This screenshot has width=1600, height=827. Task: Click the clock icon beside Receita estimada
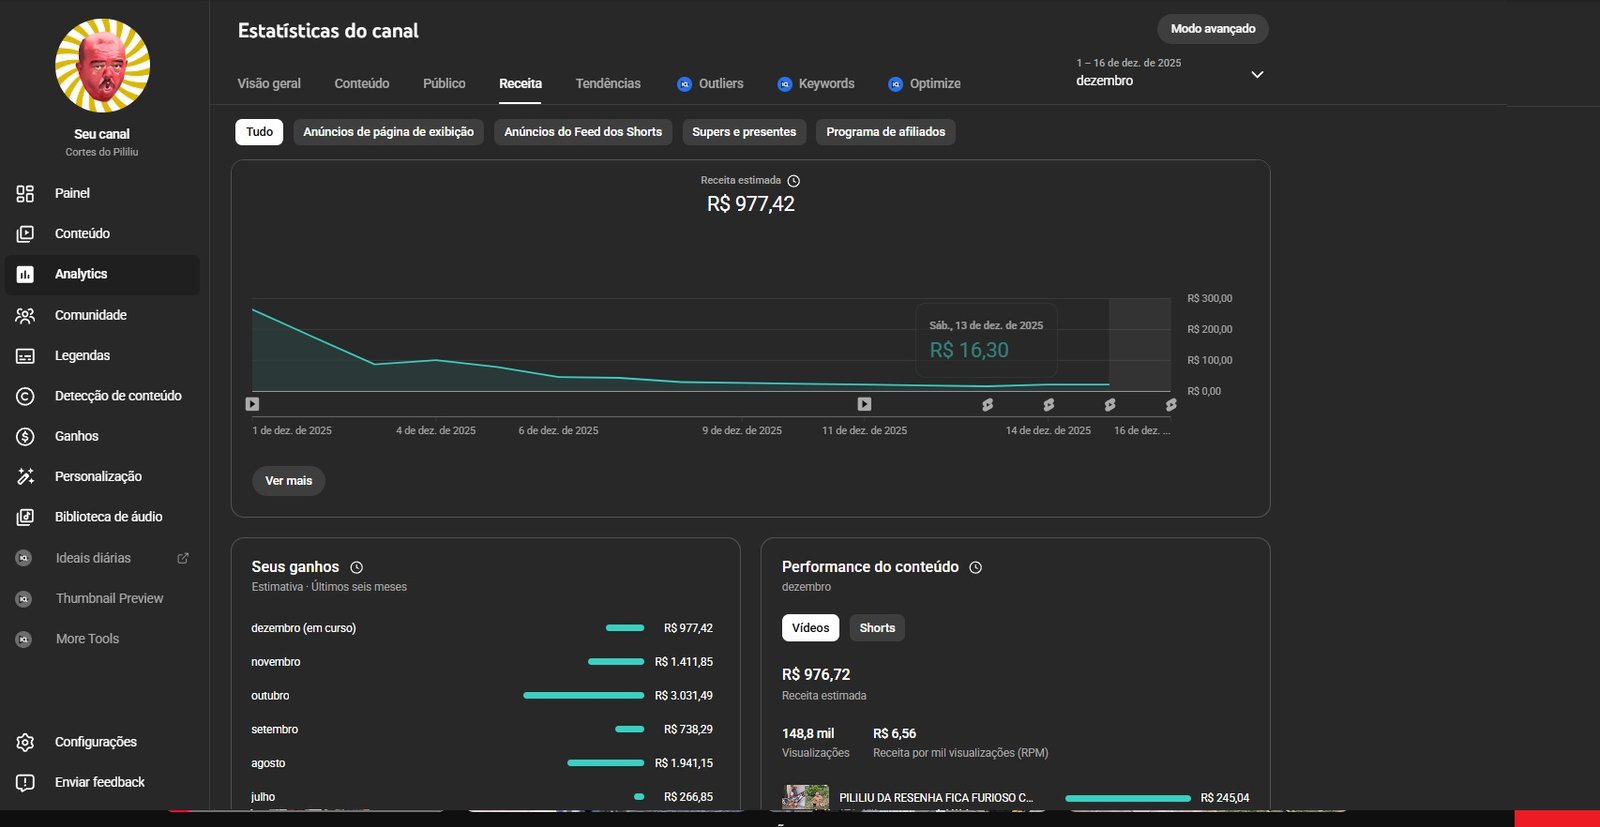[x=793, y=181]
